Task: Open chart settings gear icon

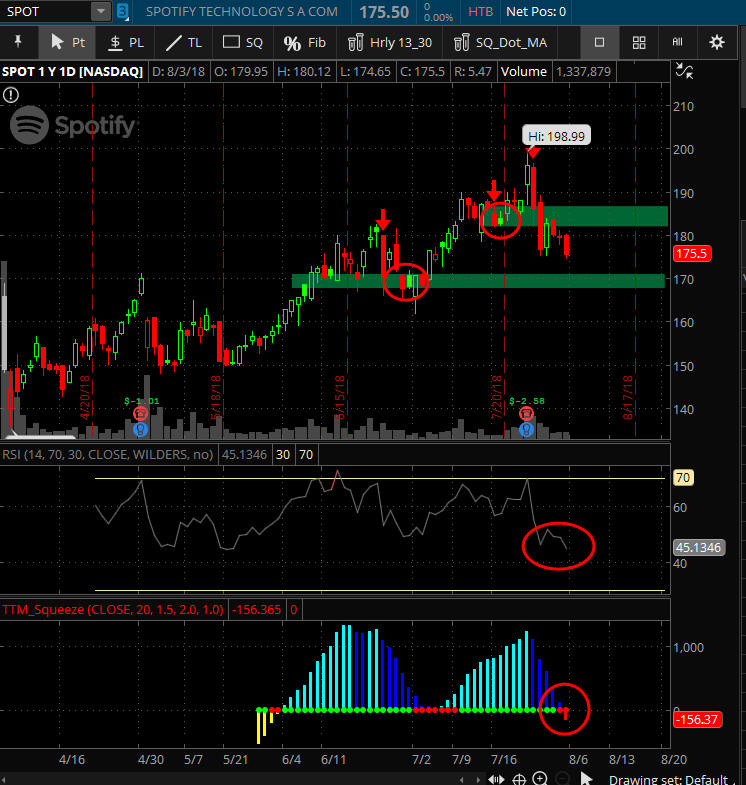Action: coord(717,43)
